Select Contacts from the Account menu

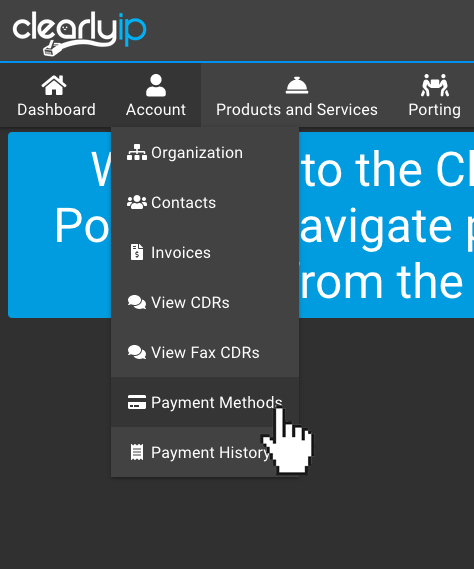(x=205, y=202)
